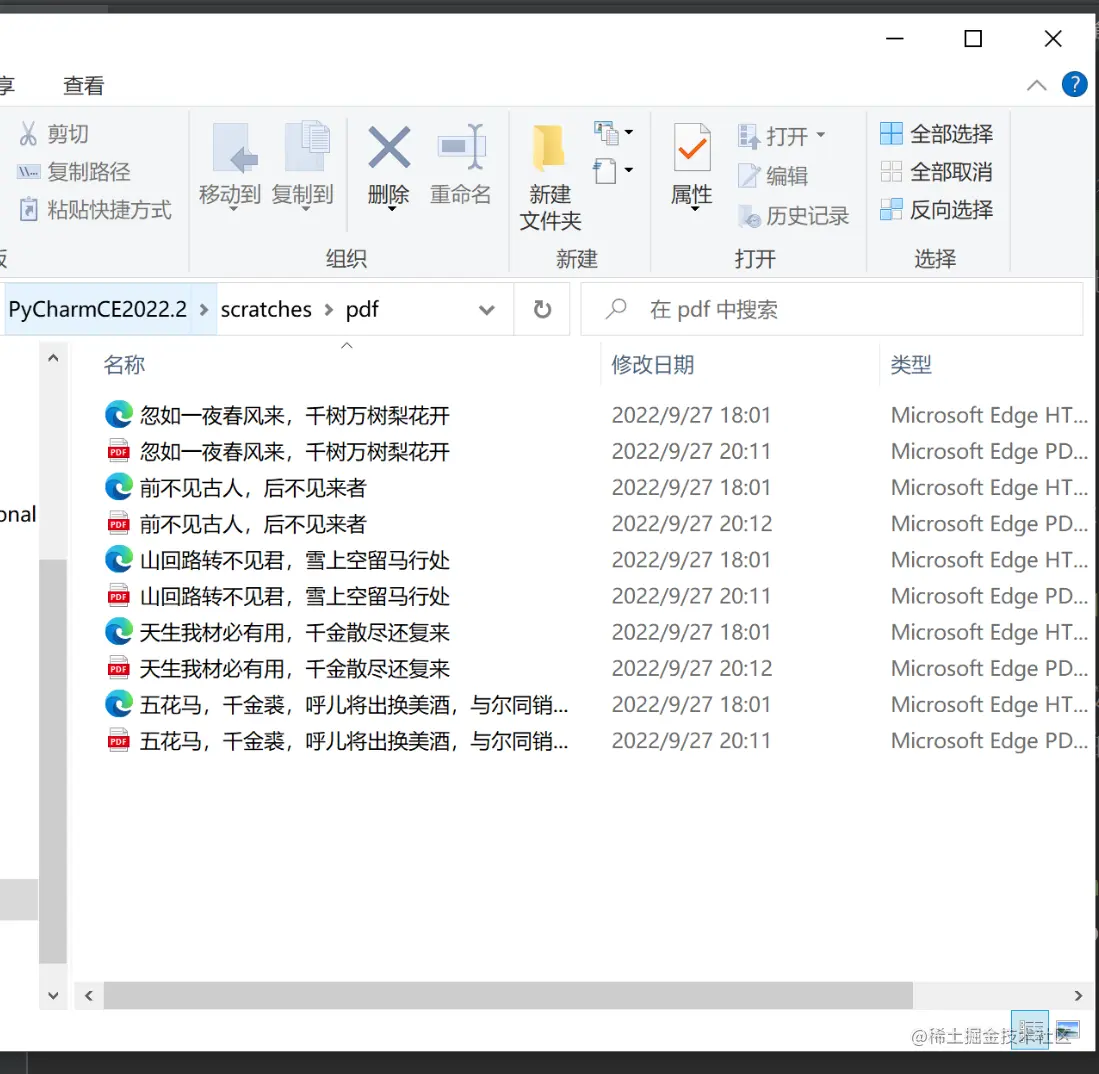Click Select none (全部取消) icon
Screen dimensions: 1099x1074
pos(891,171)
